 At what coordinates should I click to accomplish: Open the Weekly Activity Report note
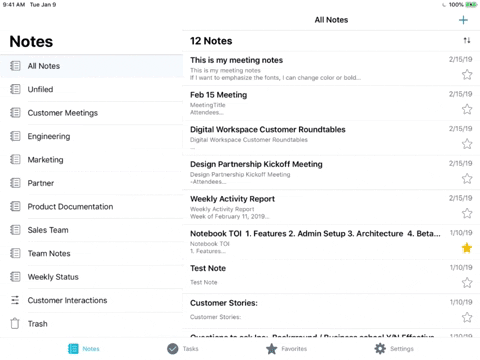(x=331, y=207)
